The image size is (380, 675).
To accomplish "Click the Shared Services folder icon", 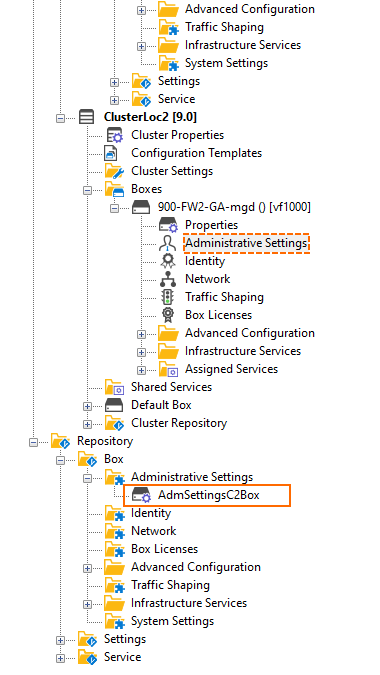I will point(114,387).
